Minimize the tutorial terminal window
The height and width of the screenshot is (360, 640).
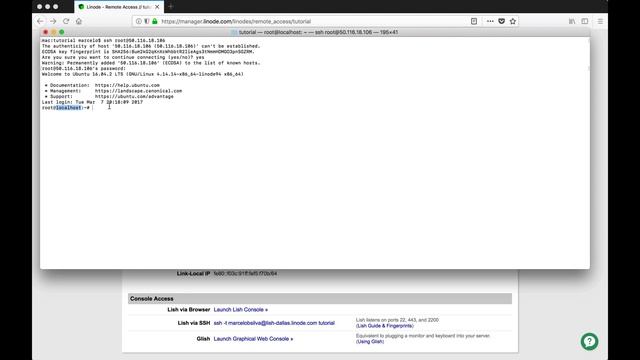pos(53,32)
